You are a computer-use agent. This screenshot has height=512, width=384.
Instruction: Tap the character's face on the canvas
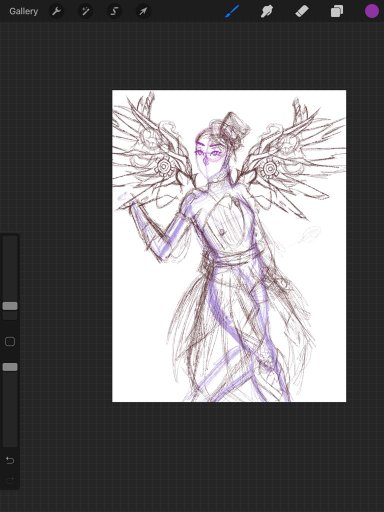209,158
